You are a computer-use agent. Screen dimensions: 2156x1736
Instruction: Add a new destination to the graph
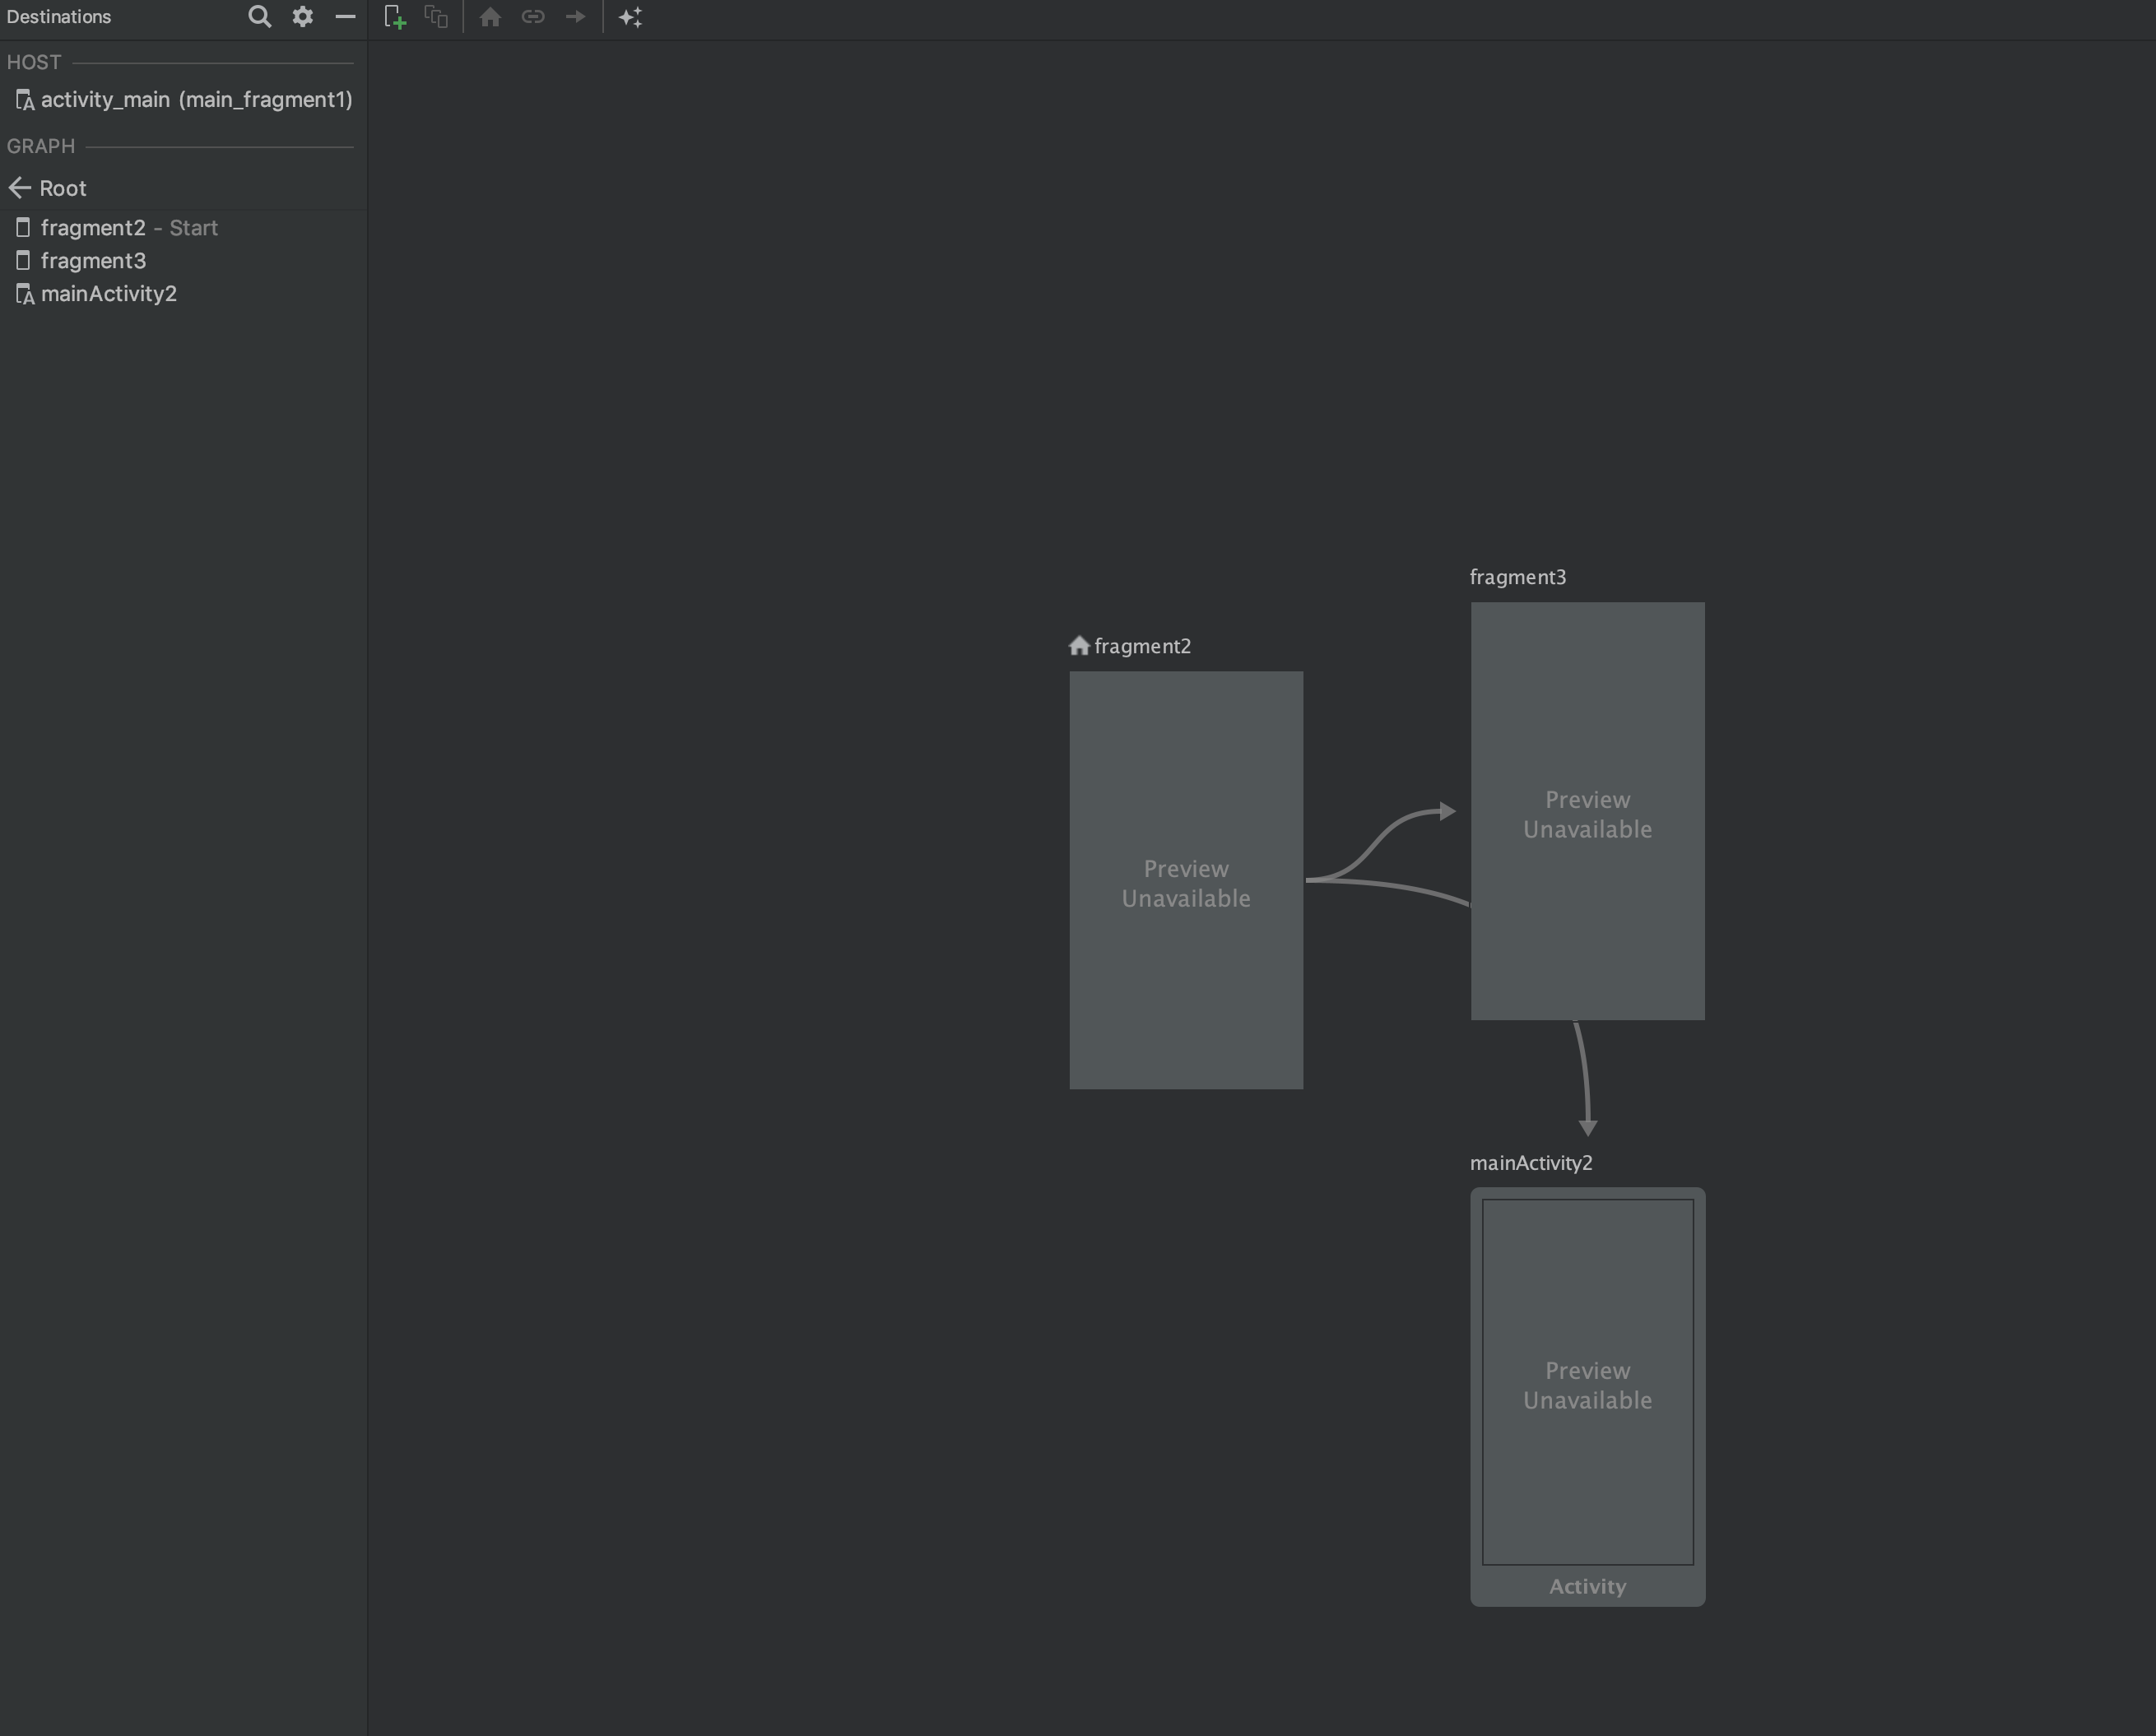pos(394,17)
